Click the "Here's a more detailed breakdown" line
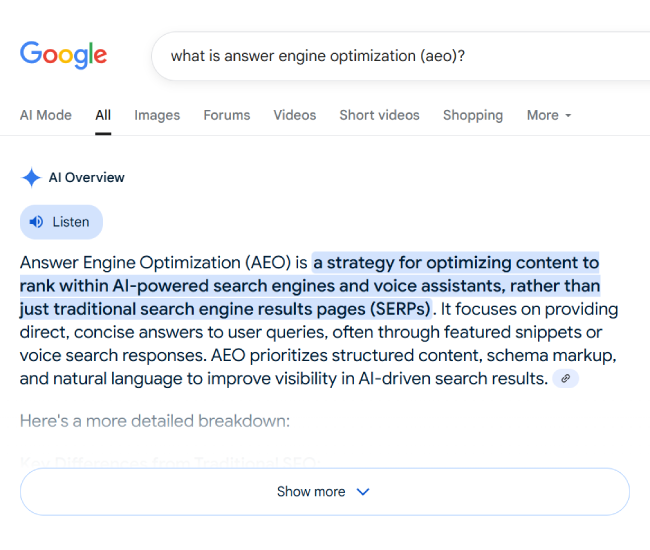 coord(155,421)
